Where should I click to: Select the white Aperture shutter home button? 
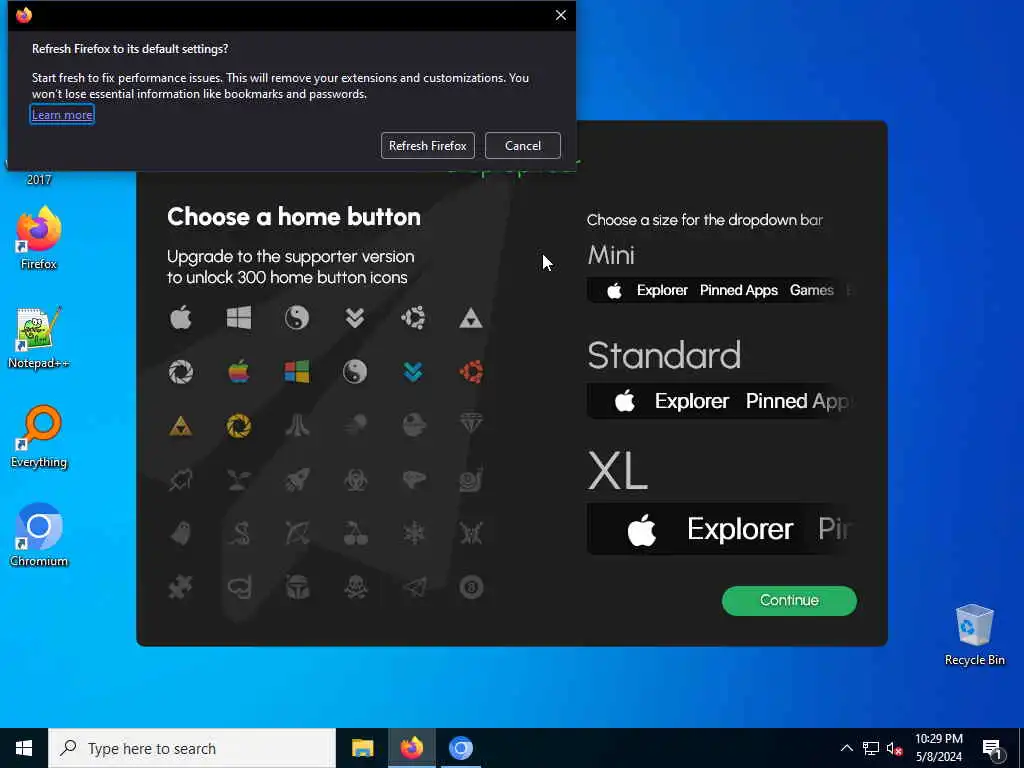(181, 372)
